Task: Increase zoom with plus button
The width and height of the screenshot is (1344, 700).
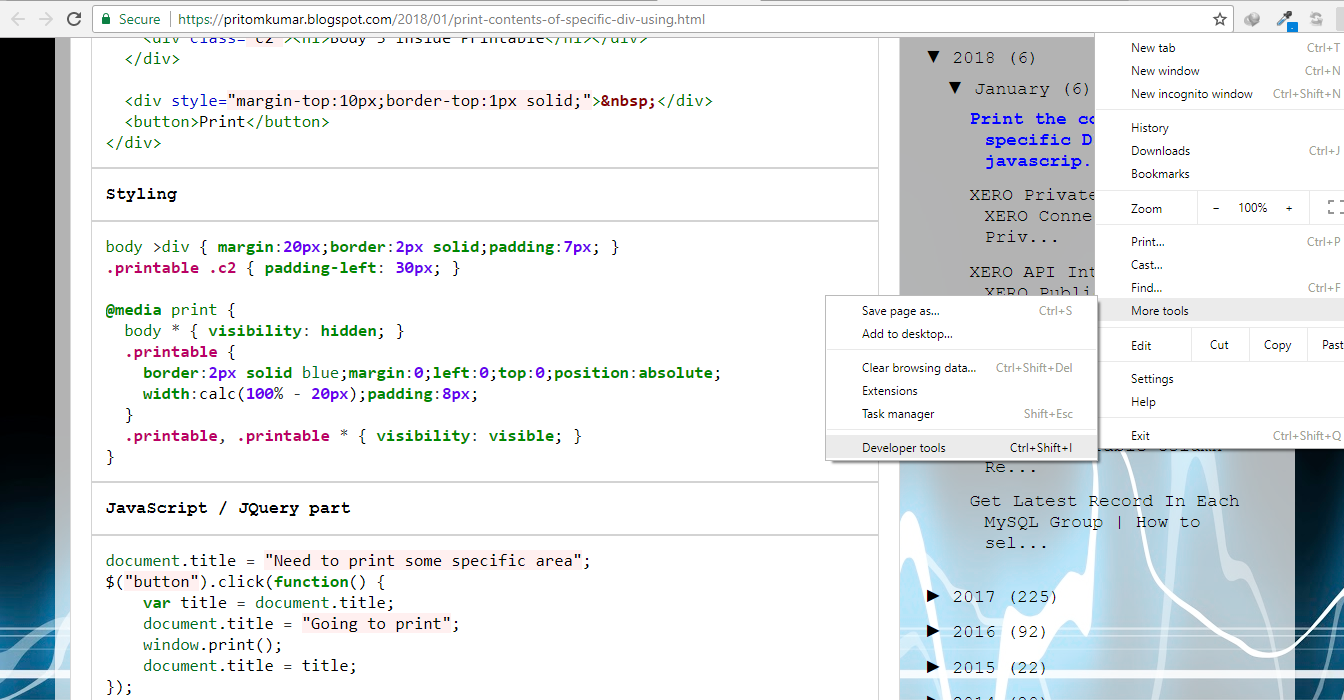Action: 1289,208
